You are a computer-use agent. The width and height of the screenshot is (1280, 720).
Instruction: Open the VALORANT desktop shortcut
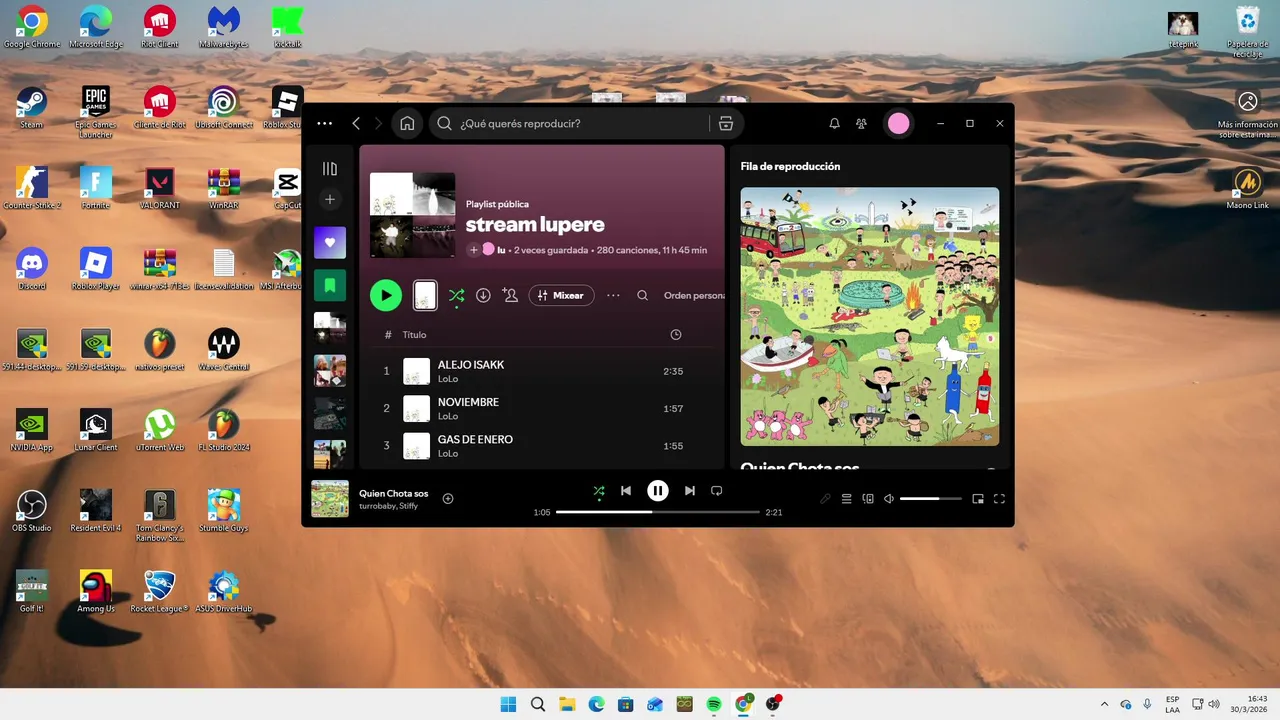point(159,188)
